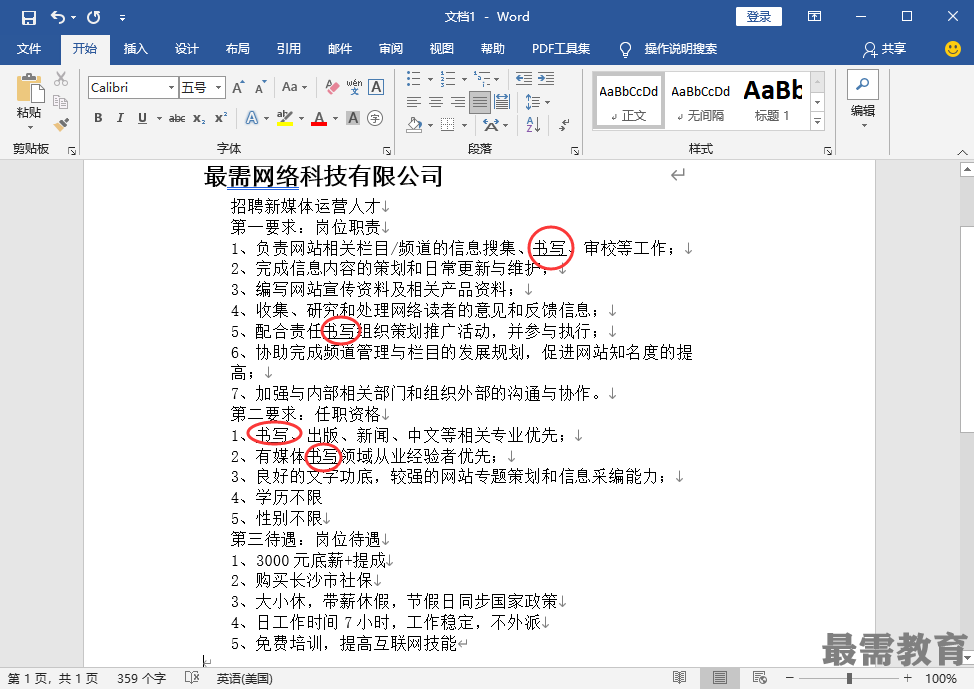The width and height of the screenshot is (974, 689).
Task: Clear all formatting with the eraser icon
Action: tap(332, 88)
